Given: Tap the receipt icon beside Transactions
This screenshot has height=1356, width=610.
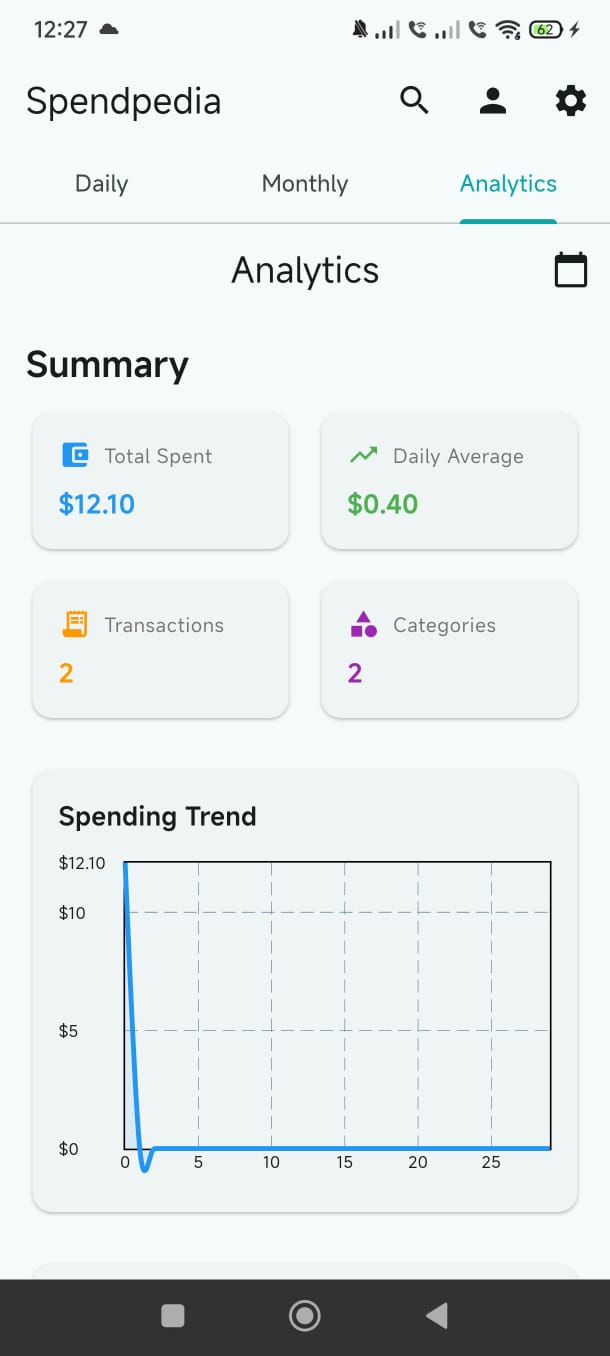Looking at the screenshot, I should click(x=75, y=625).
